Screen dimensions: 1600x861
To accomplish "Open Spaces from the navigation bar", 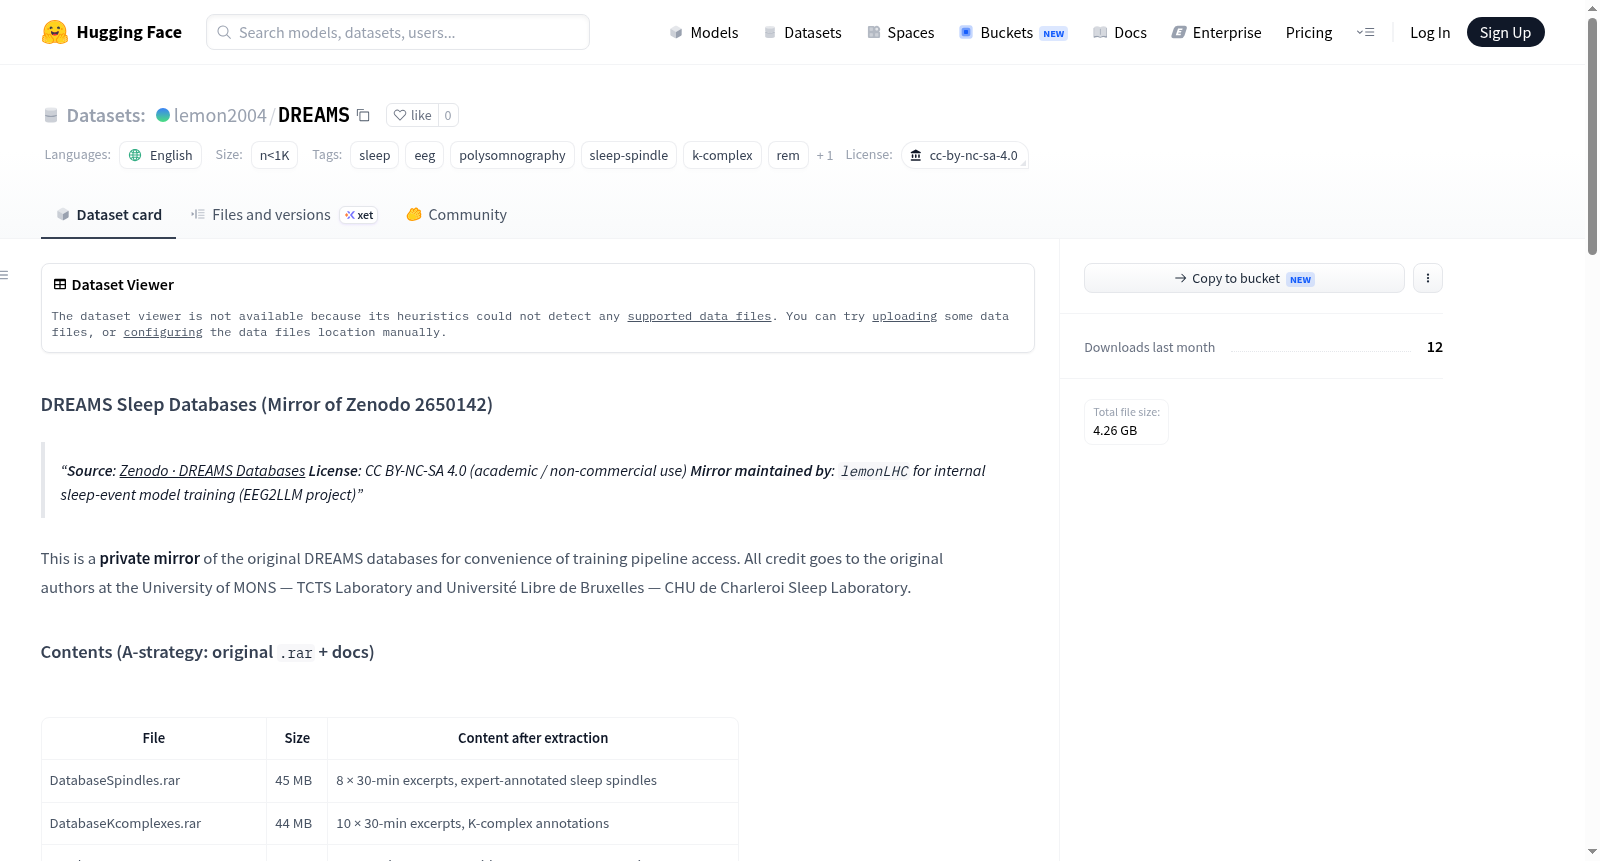I will tap(900, 32).
